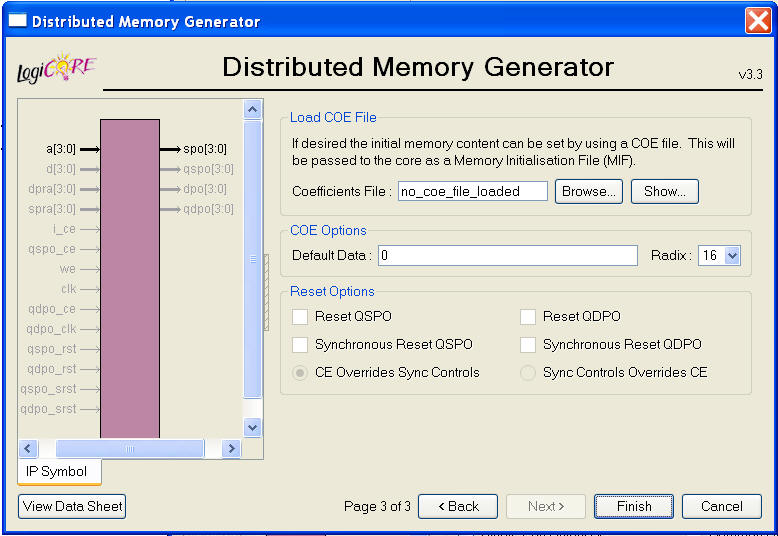
Task: Open the Radix dropdown
Action: point(732,256)
